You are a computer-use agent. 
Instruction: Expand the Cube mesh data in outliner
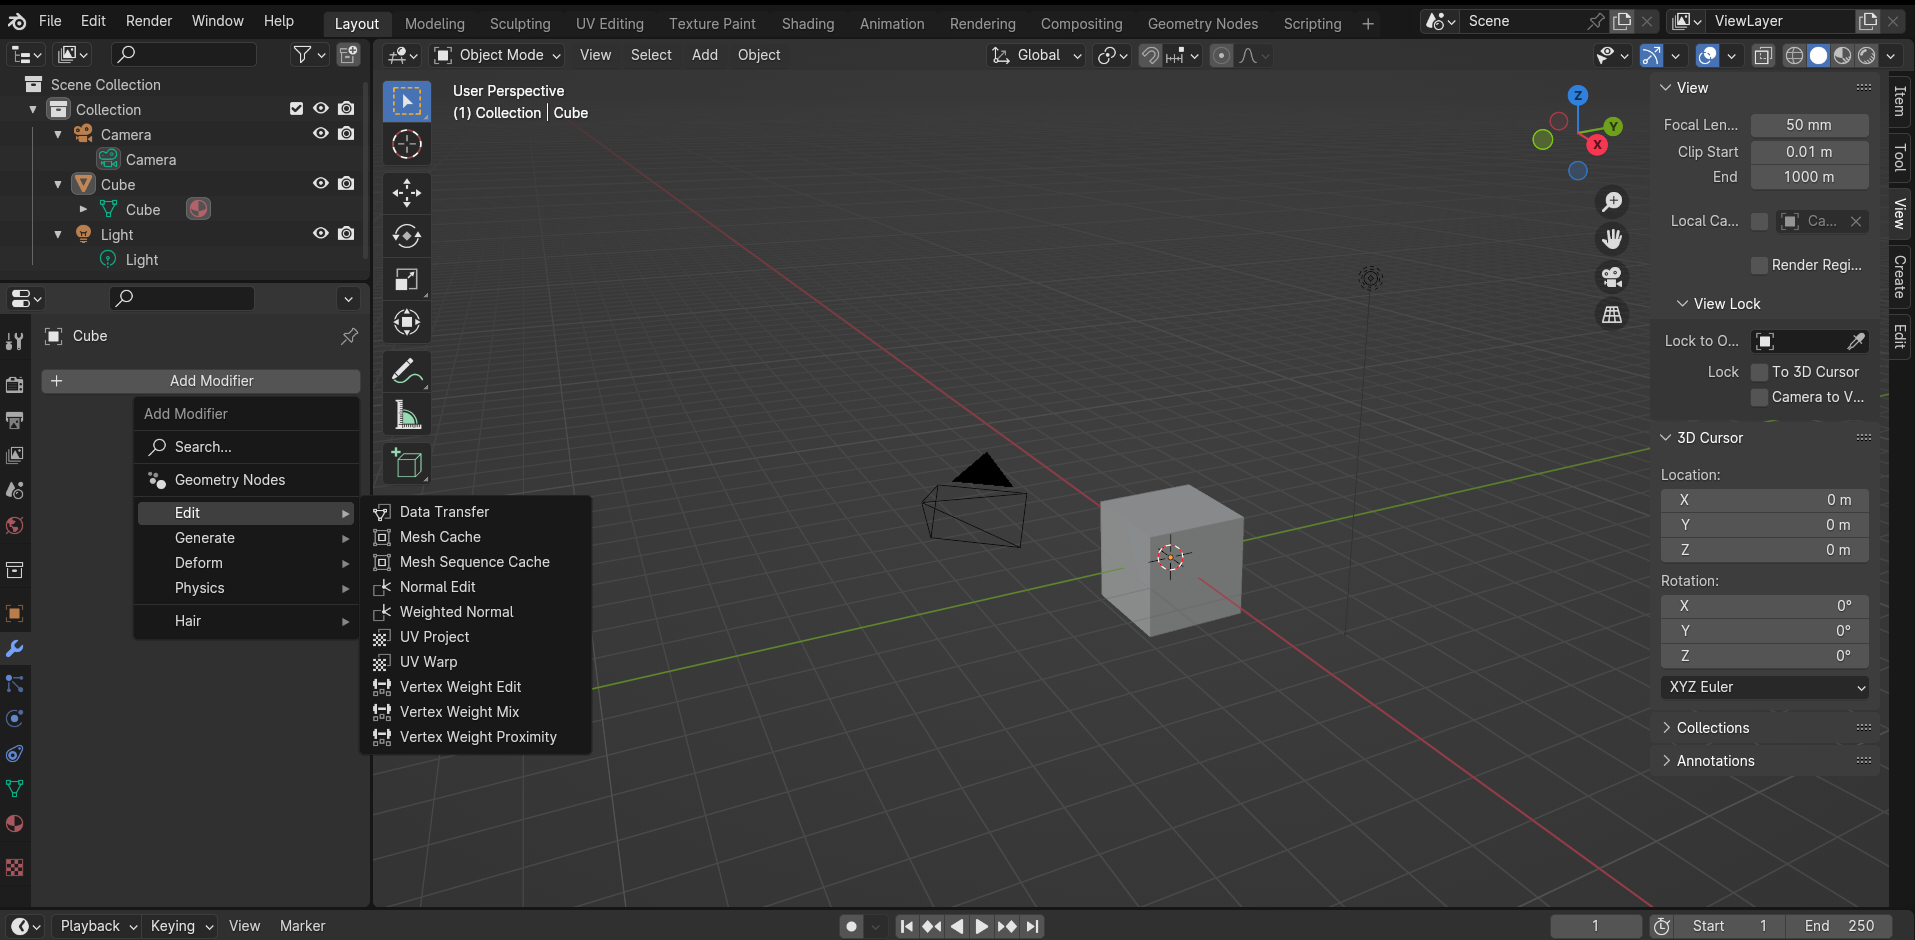pos(83,210)
